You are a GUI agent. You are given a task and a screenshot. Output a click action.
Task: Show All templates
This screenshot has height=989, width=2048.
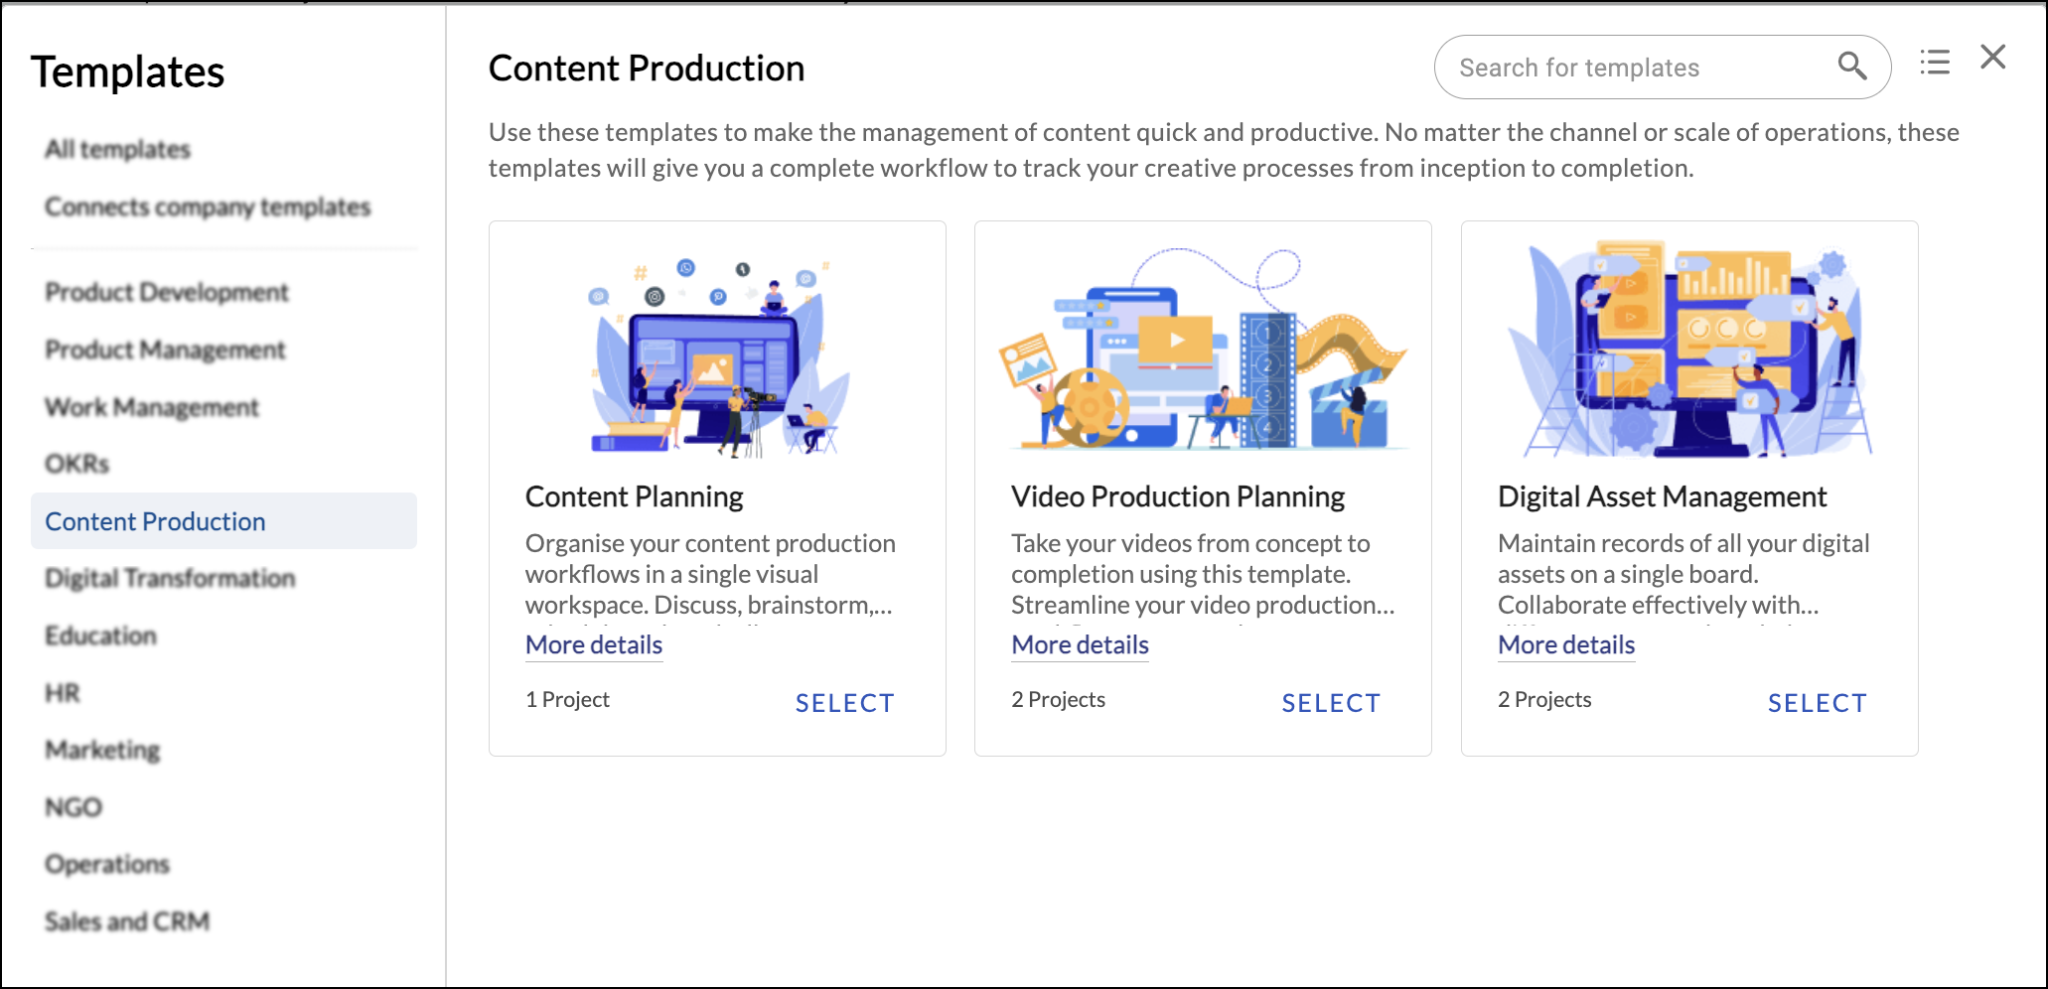point(117,148)
